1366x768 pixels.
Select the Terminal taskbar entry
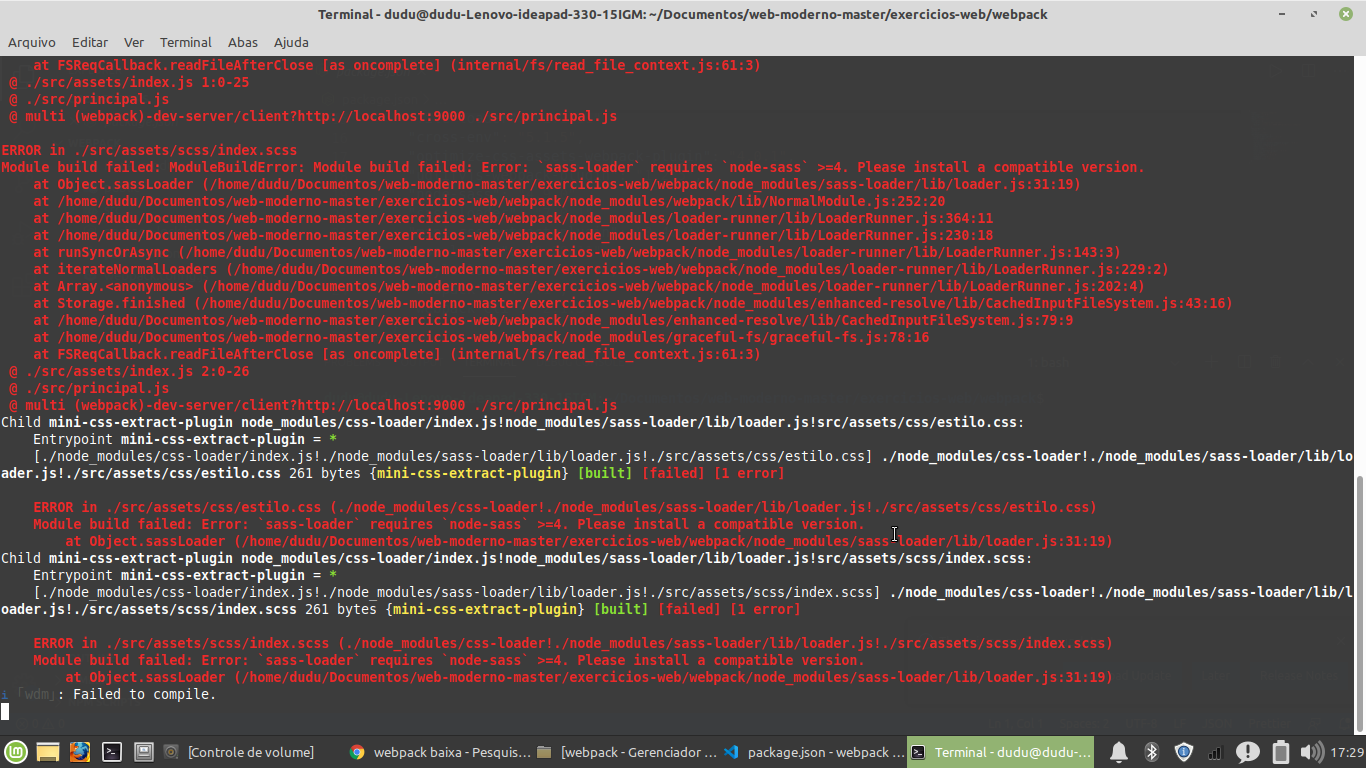pos(1000,752)
